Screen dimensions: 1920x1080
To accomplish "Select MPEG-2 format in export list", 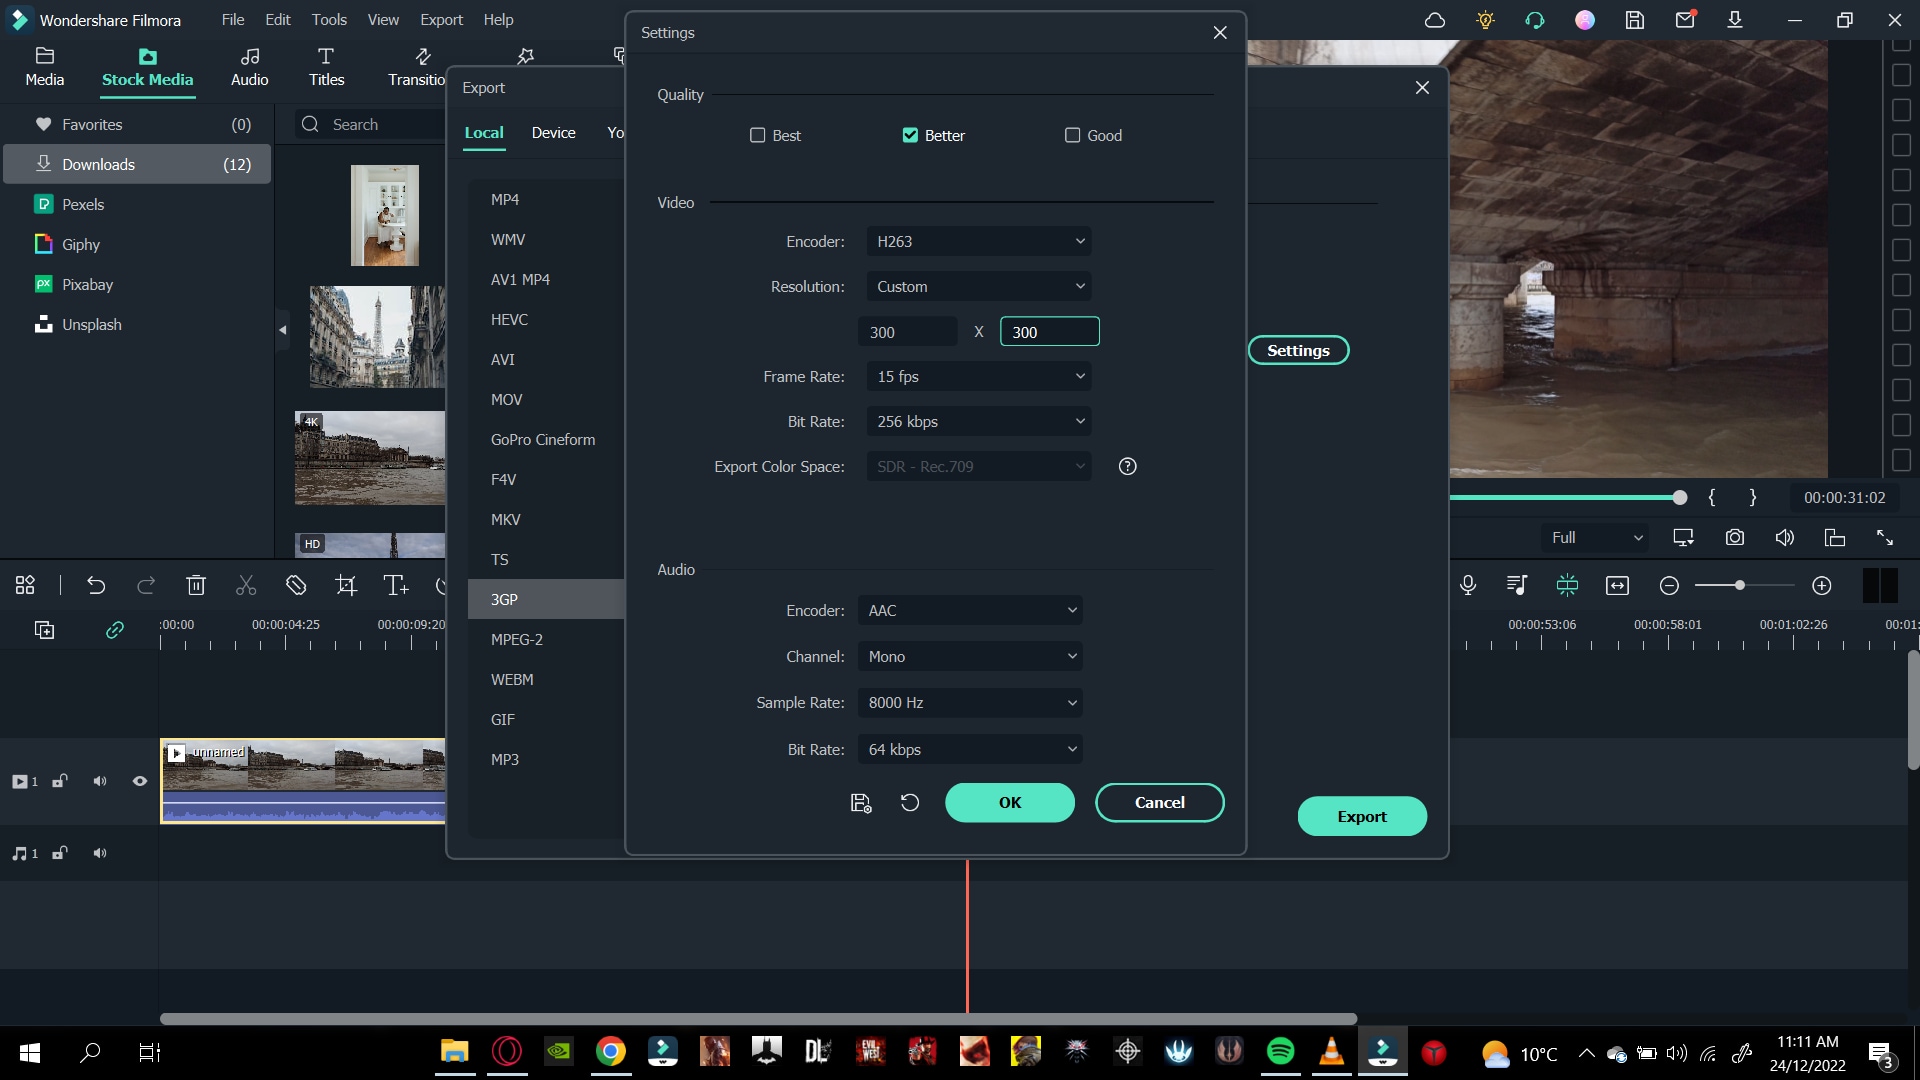I will coord(517,640).
